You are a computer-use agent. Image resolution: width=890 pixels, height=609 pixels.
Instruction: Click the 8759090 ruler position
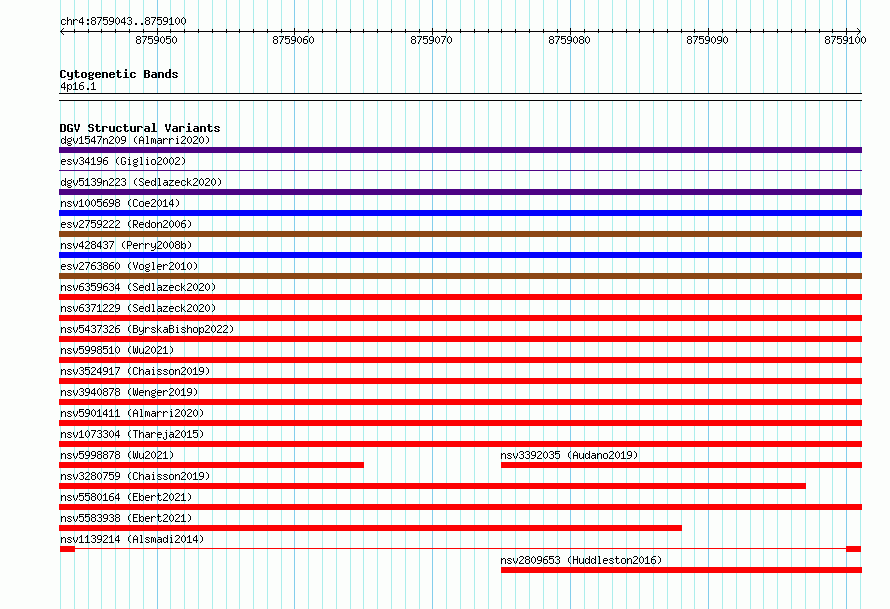coord(707,40)
